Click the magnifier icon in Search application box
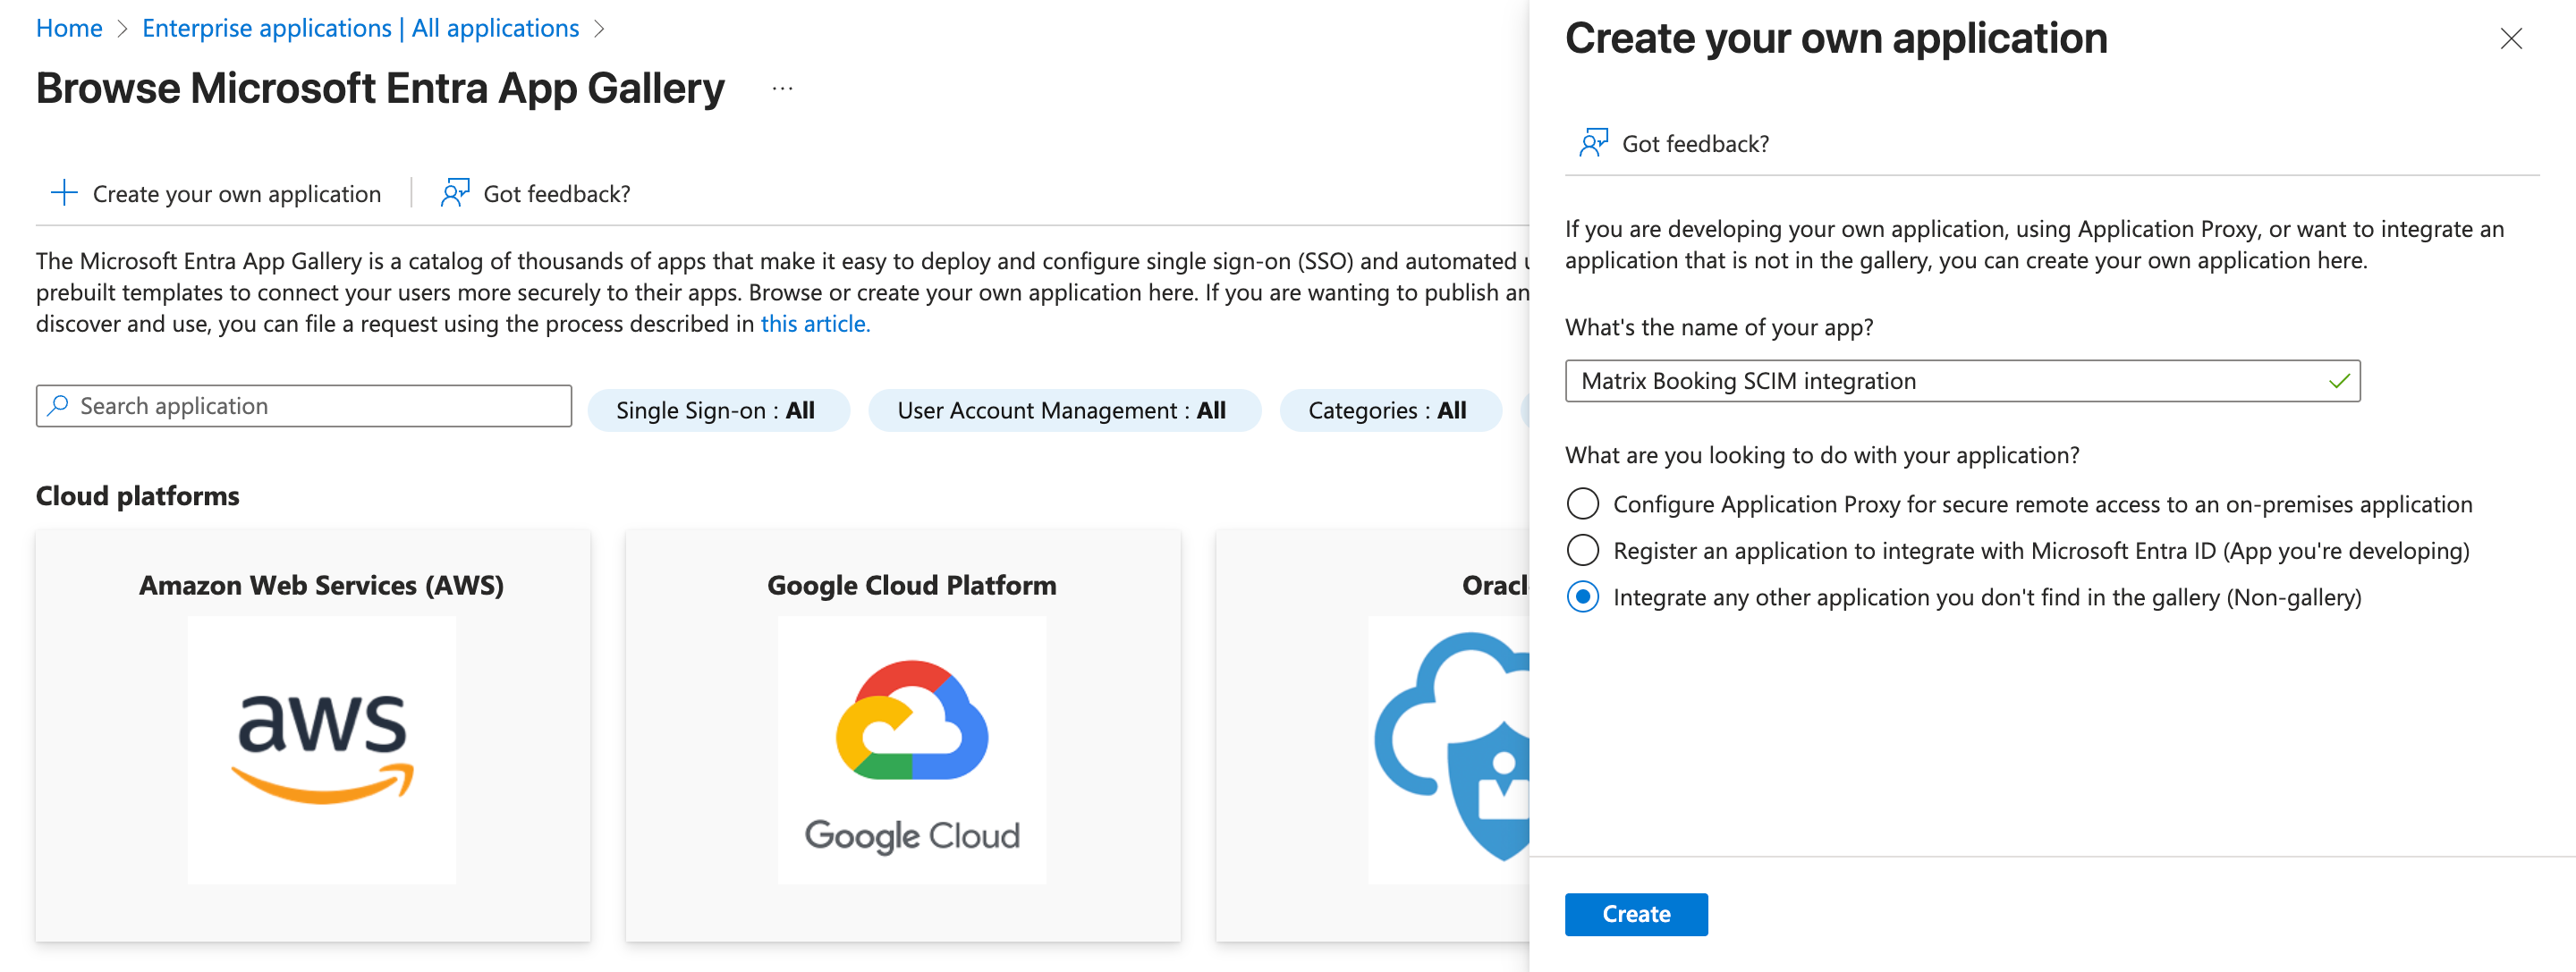Viewport: 2576px width, 972px height. pyautogui.click(x=58, y=405)
